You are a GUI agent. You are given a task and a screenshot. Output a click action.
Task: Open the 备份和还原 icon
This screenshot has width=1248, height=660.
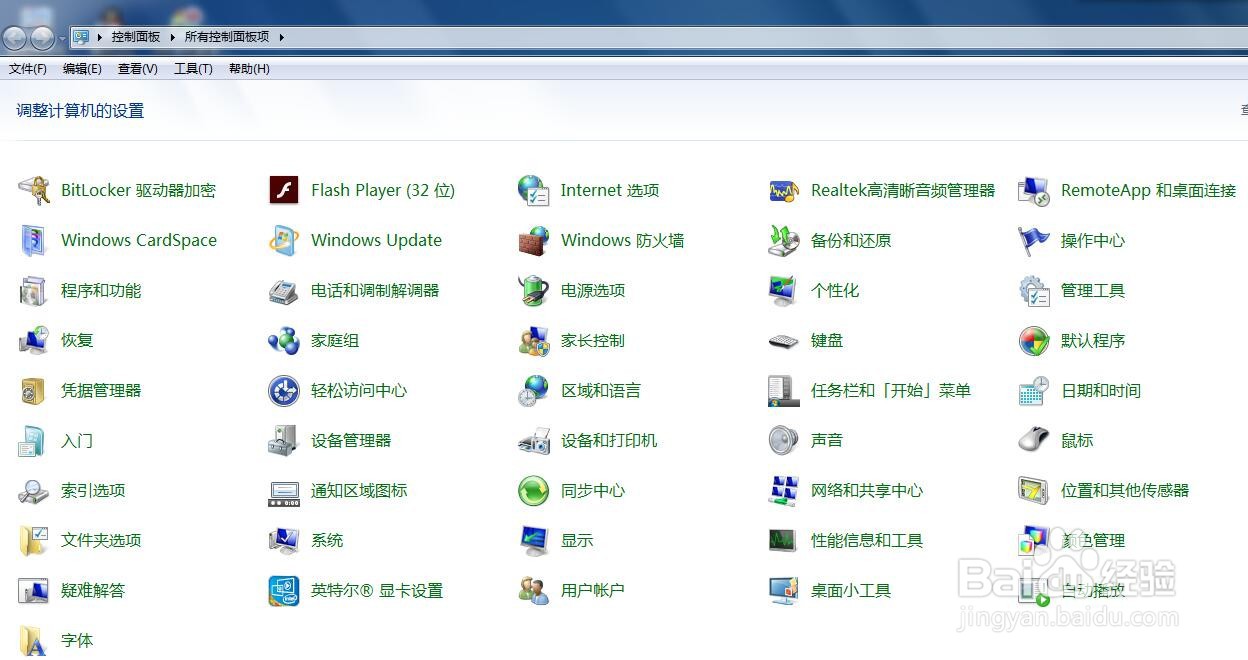tap(784, 240)
